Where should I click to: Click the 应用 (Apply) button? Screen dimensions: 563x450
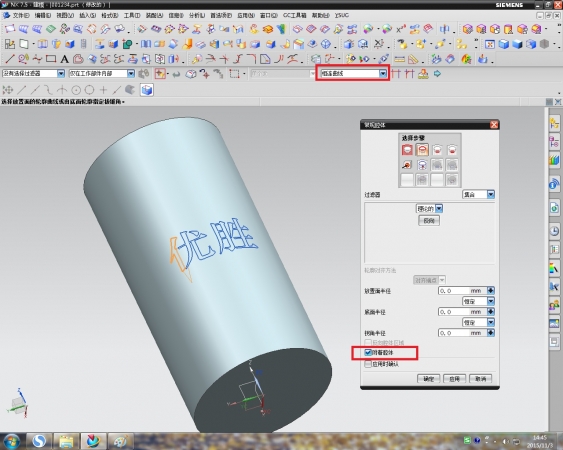(x=455, y=379)
